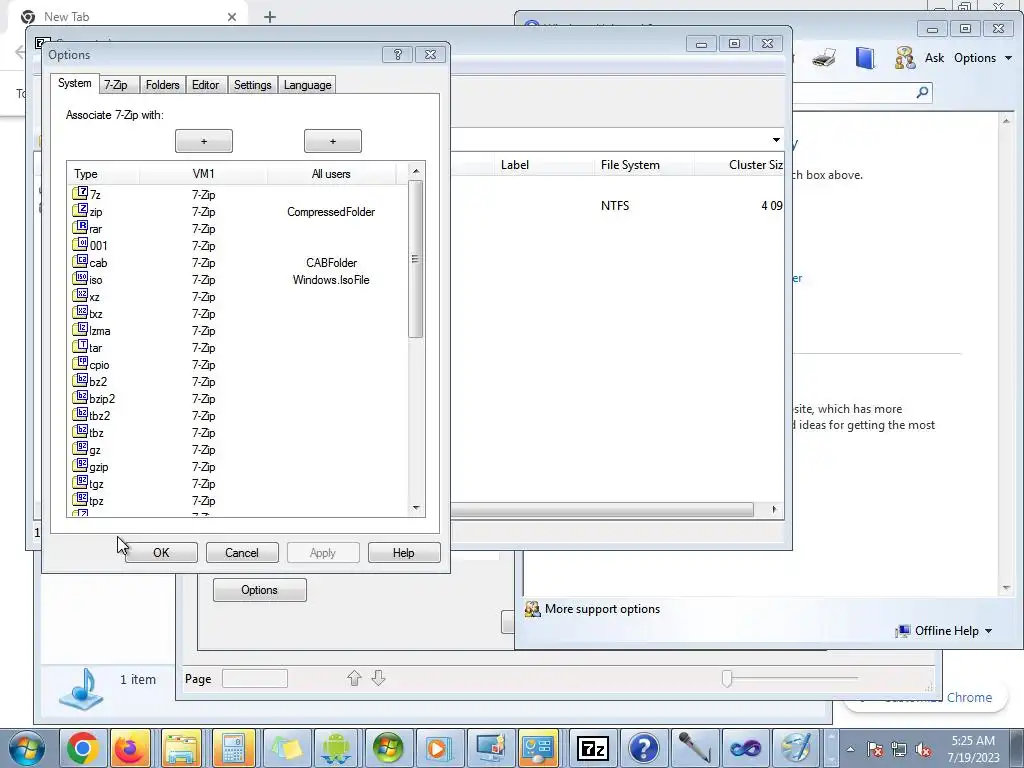Image resolution: width=1024 pixels, height=768 pixels.
Task: Launch Firefox from the taskbar
Action: pos(130,748)
